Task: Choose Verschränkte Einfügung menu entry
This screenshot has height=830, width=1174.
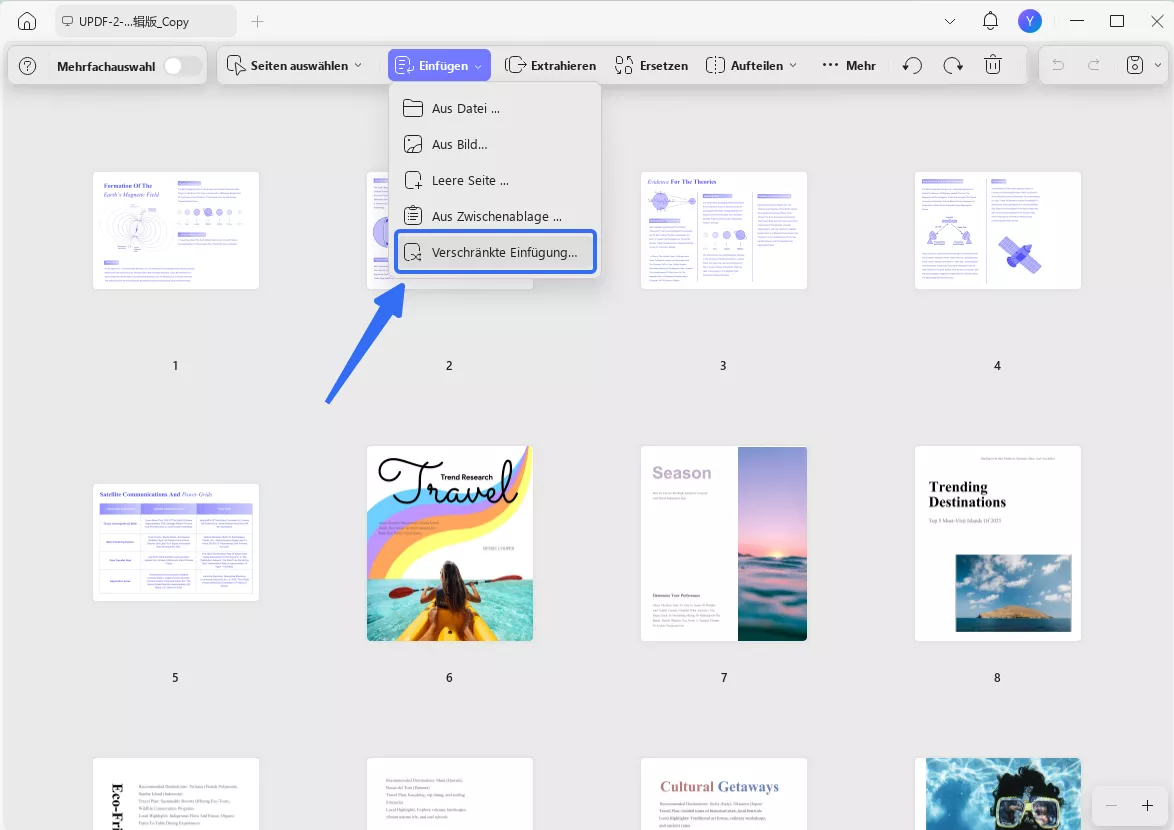Action: coord(495,252)
